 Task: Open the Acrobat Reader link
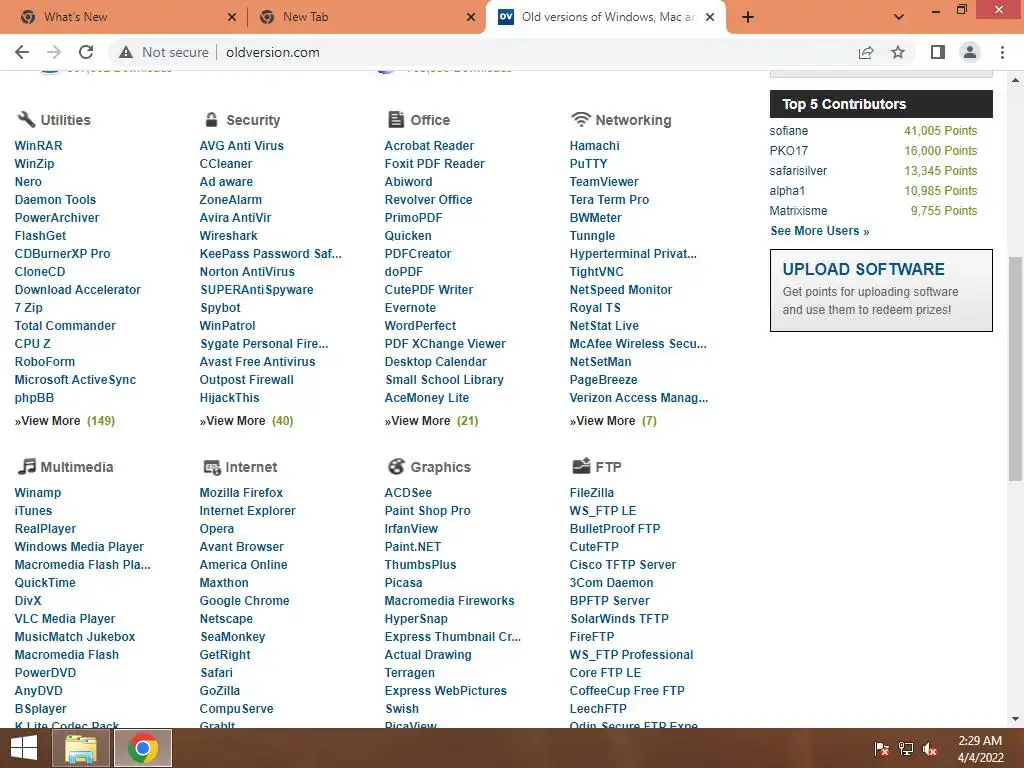pos(429,146)
